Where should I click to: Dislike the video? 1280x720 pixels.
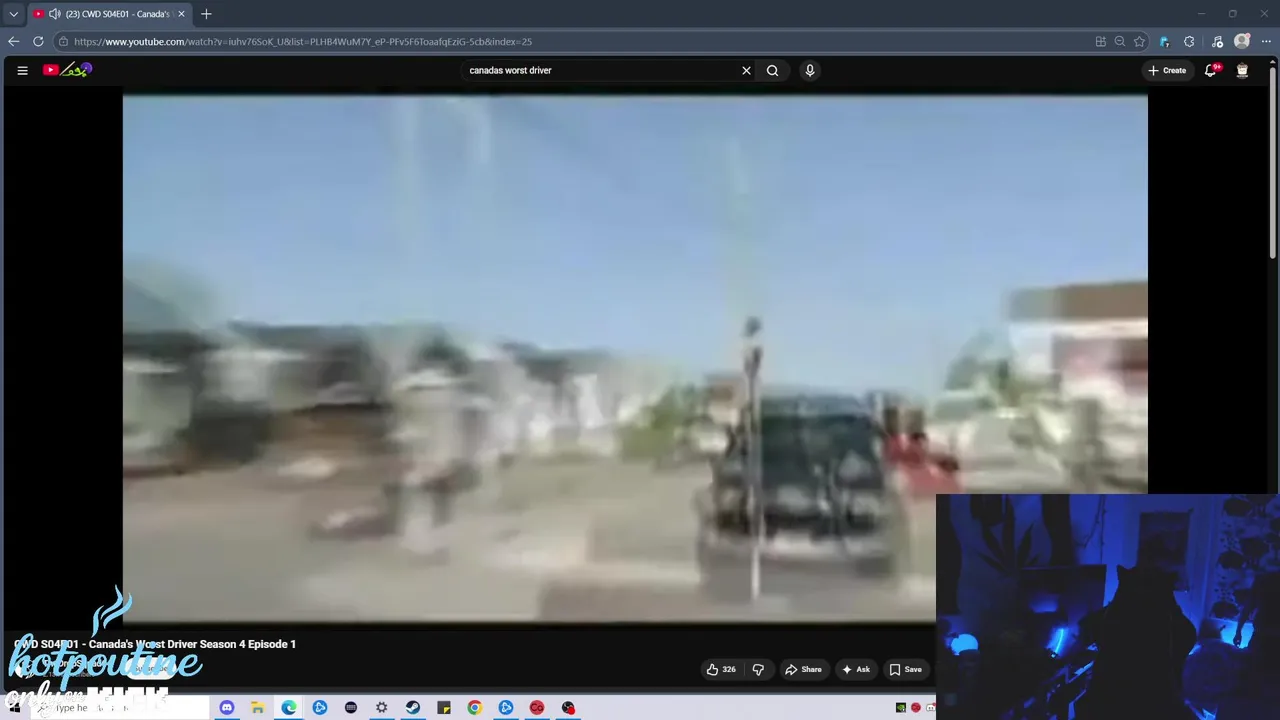point(758,669)
